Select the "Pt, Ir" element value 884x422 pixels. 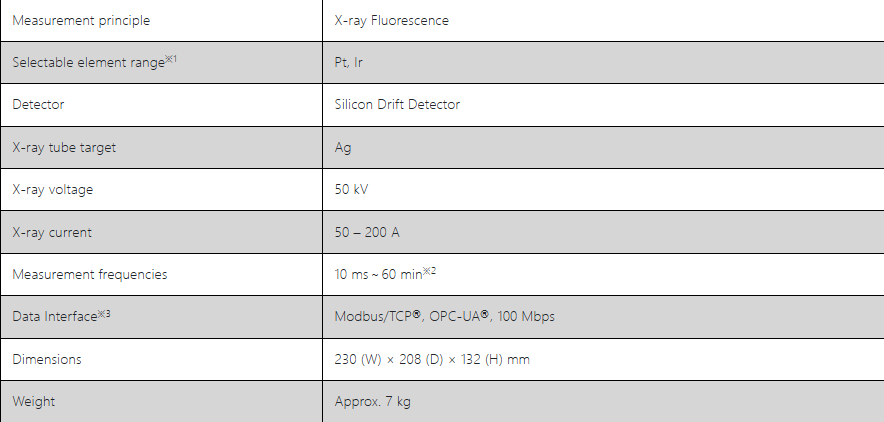[348, 62]
